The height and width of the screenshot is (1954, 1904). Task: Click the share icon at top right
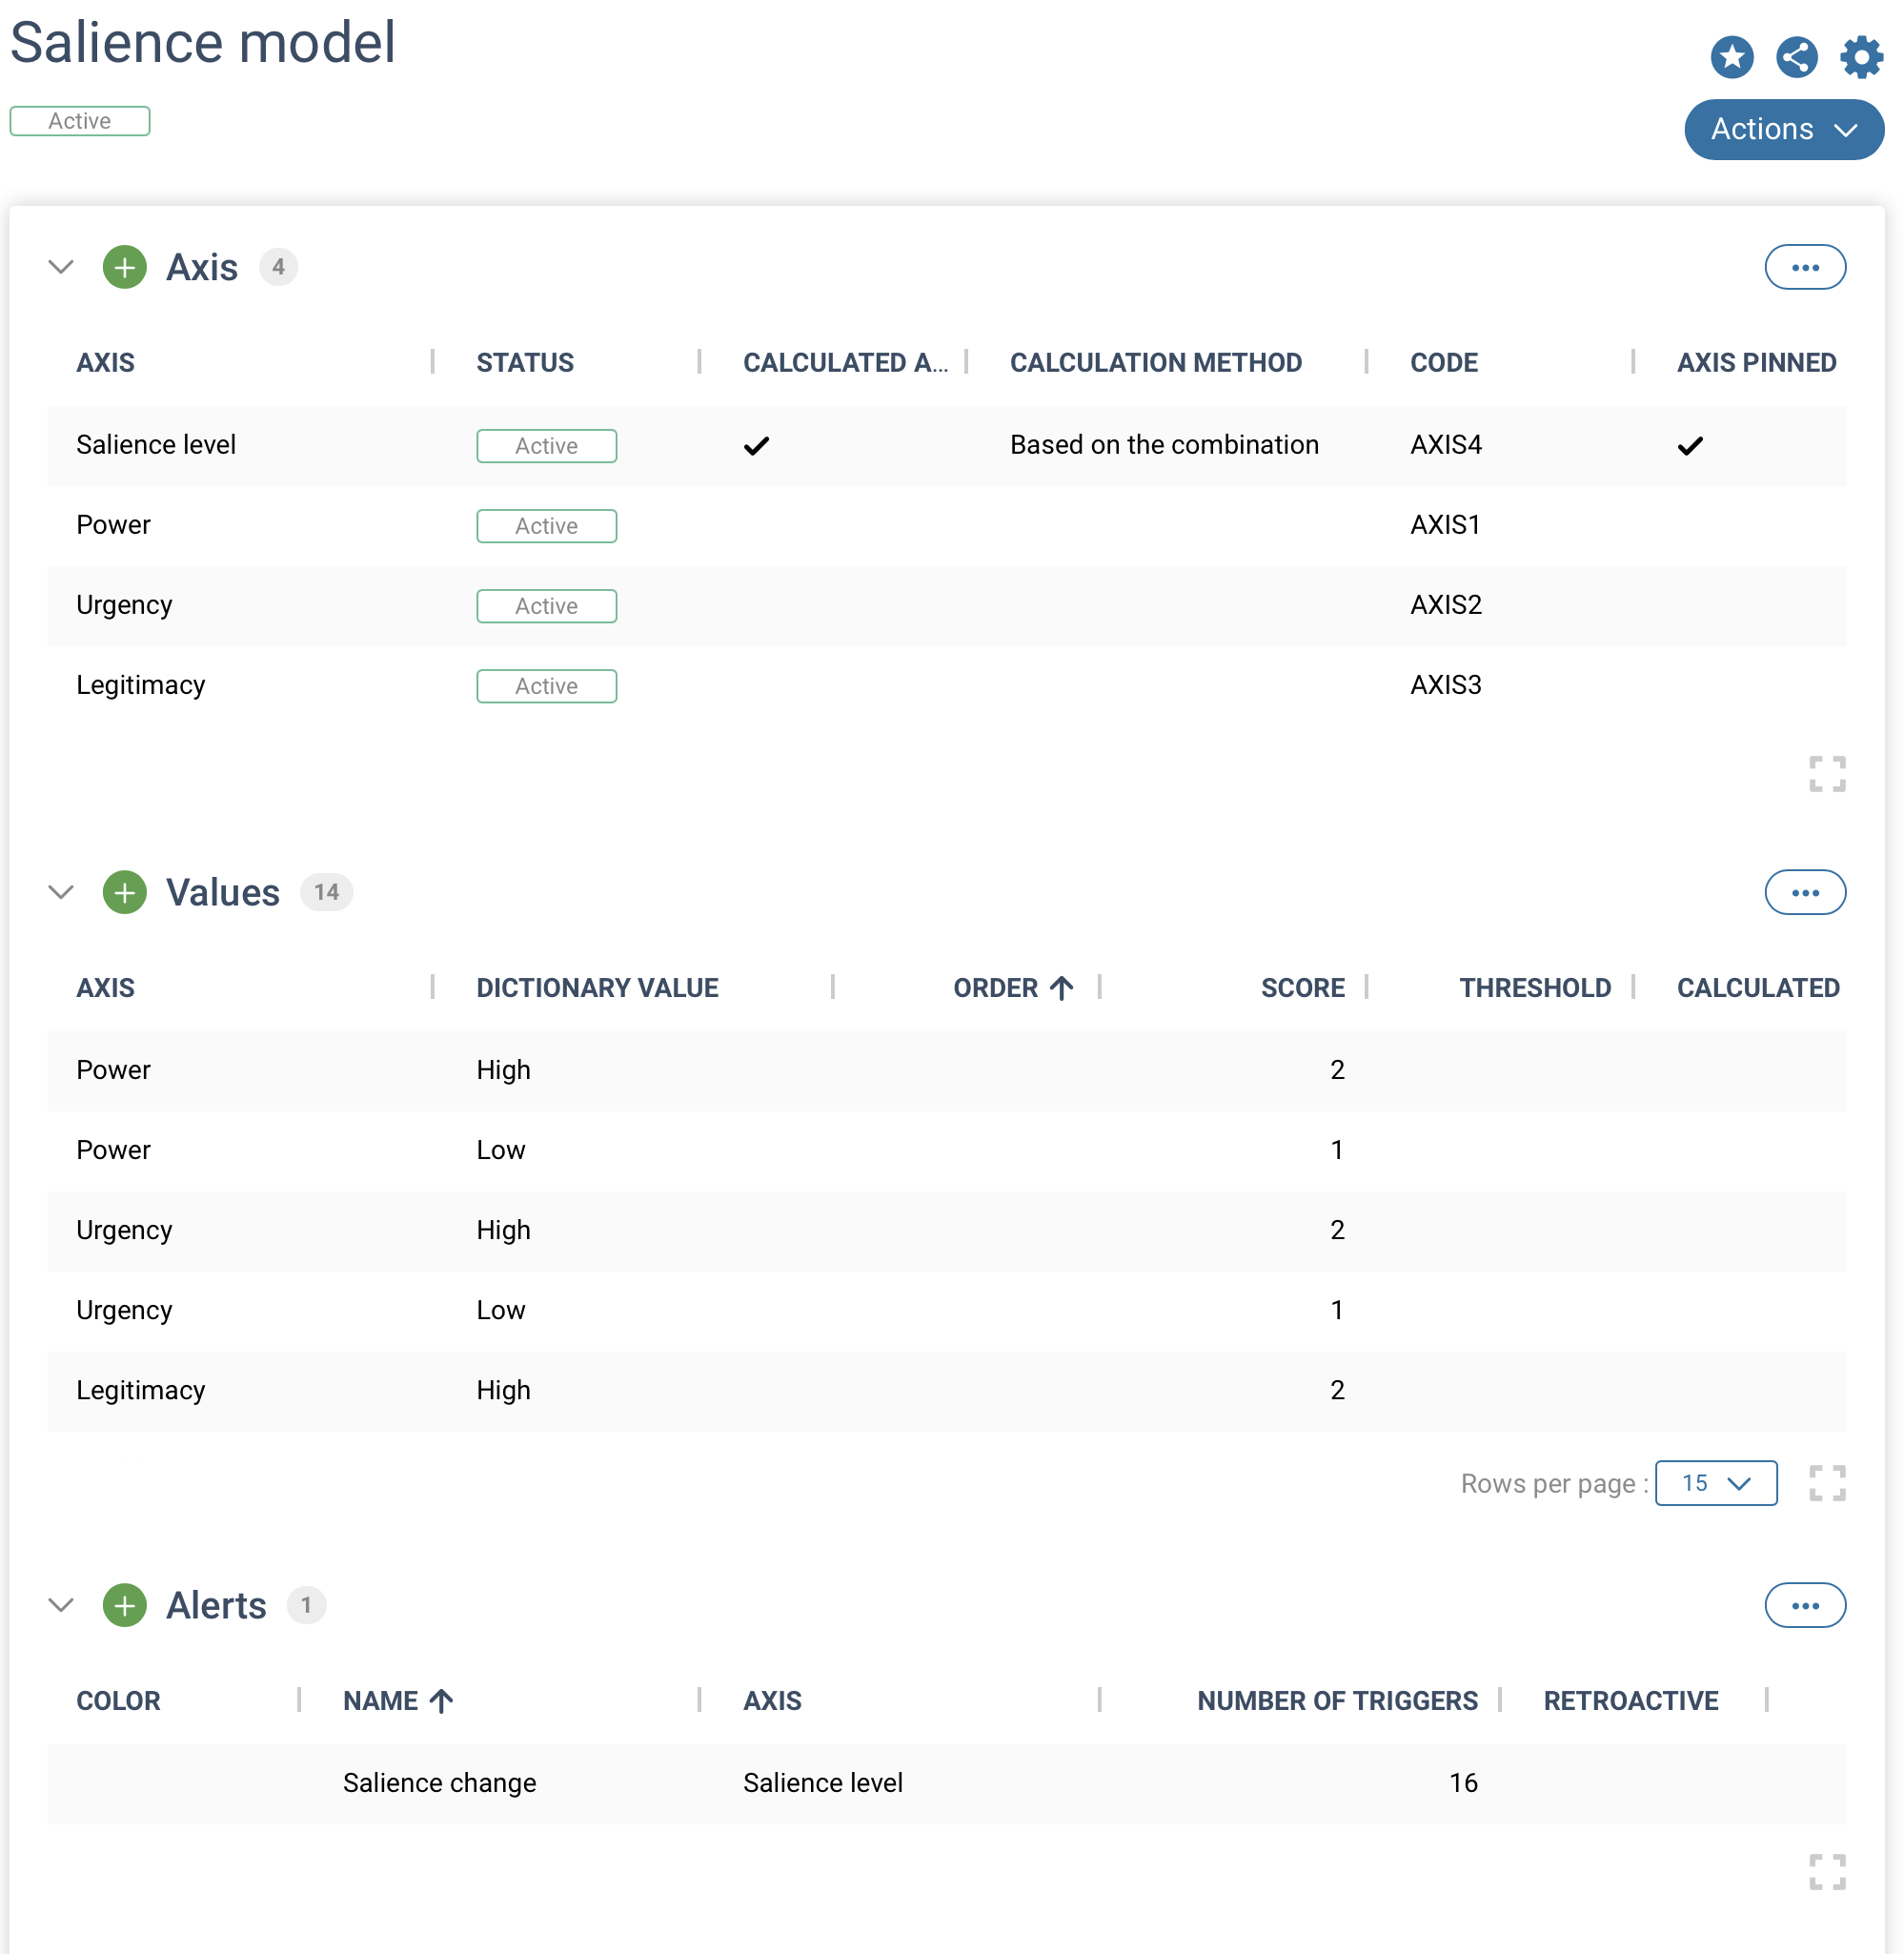(1796, 57)
